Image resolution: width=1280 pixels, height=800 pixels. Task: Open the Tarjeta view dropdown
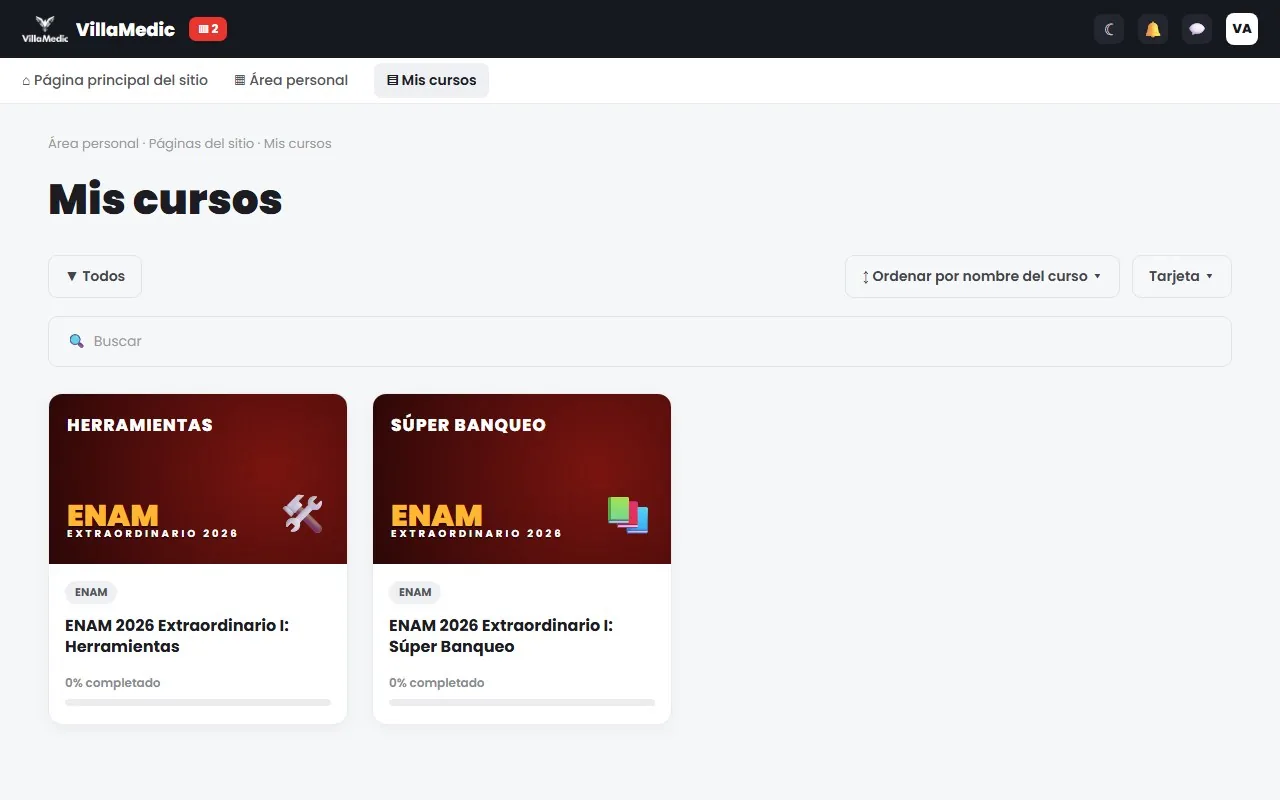point(1182,276)
